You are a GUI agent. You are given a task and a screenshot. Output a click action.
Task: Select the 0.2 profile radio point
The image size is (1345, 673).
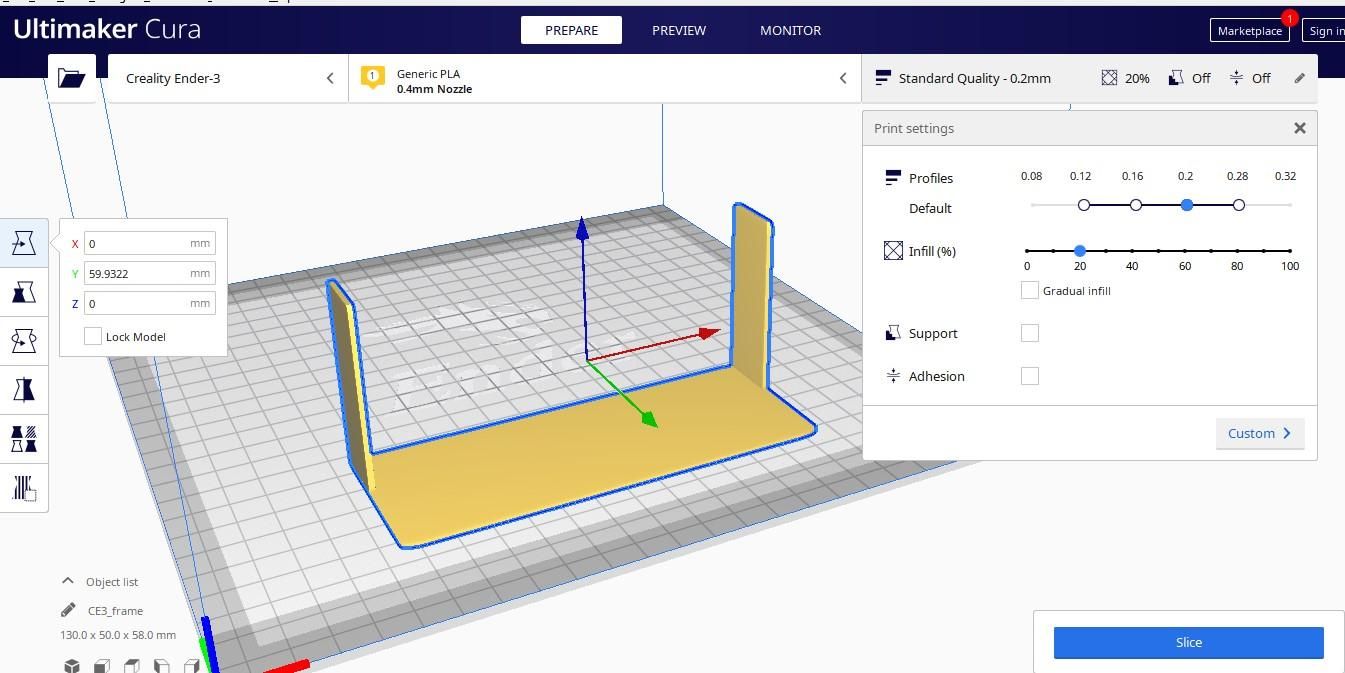(1187, 205)
